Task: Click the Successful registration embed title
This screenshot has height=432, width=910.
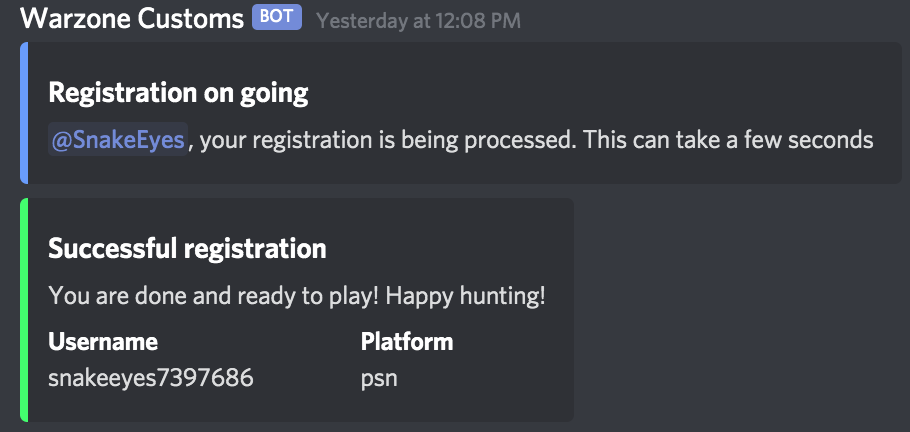Action: [187, 248]
